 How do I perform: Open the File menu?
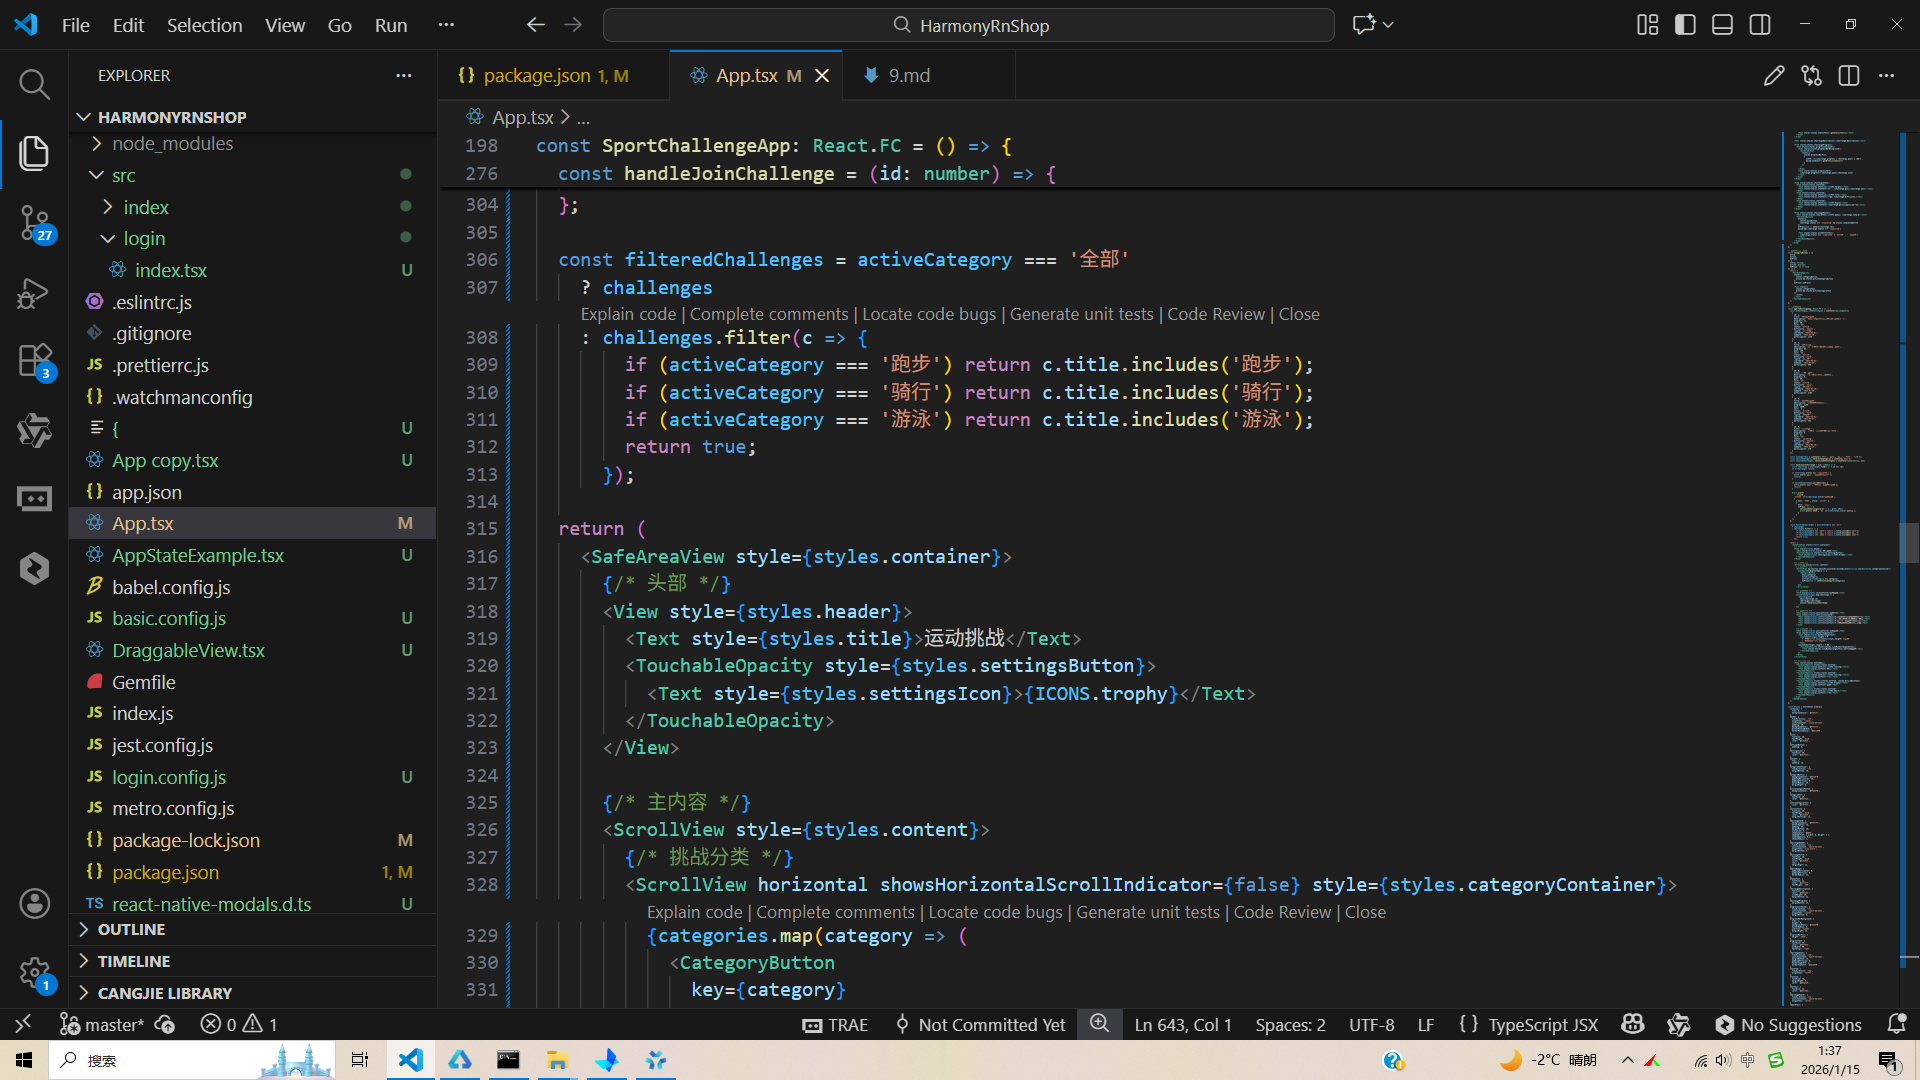tap(76, 25)
